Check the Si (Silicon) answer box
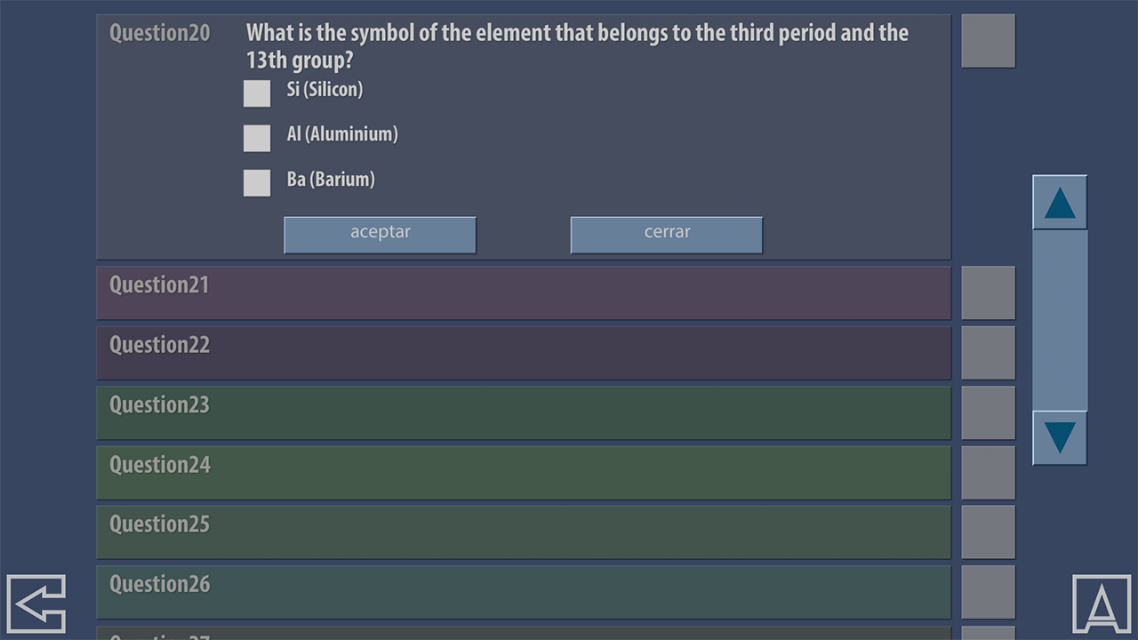The width and height of the screenshot is (1138, 640). (x=257, y=93)
